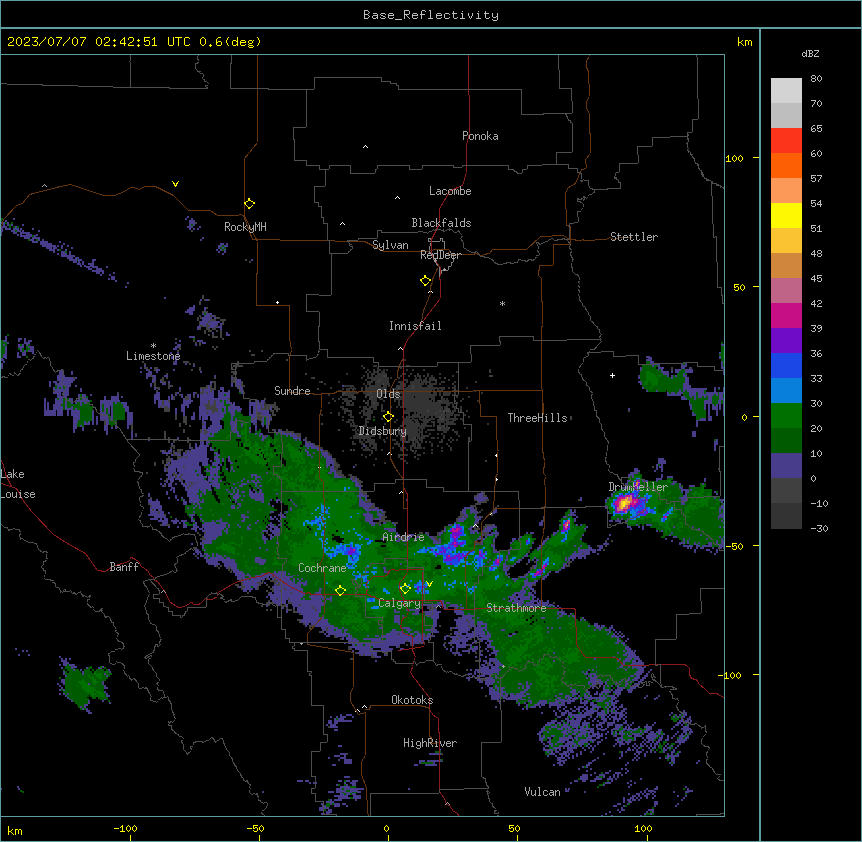Click the Calgary label
862x842 pixels.
point(399,603)
